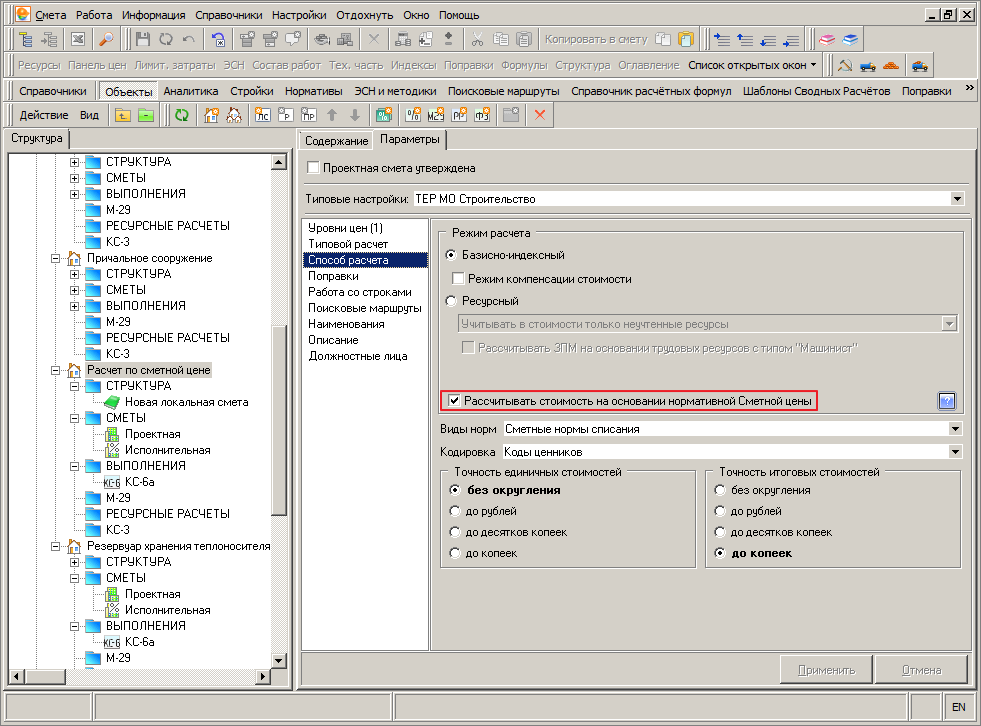Show more tabs via the » chevron
Image resolution: width=981 pixels, height=726 pixels.
pyautogui.click(x=969, y=88)
